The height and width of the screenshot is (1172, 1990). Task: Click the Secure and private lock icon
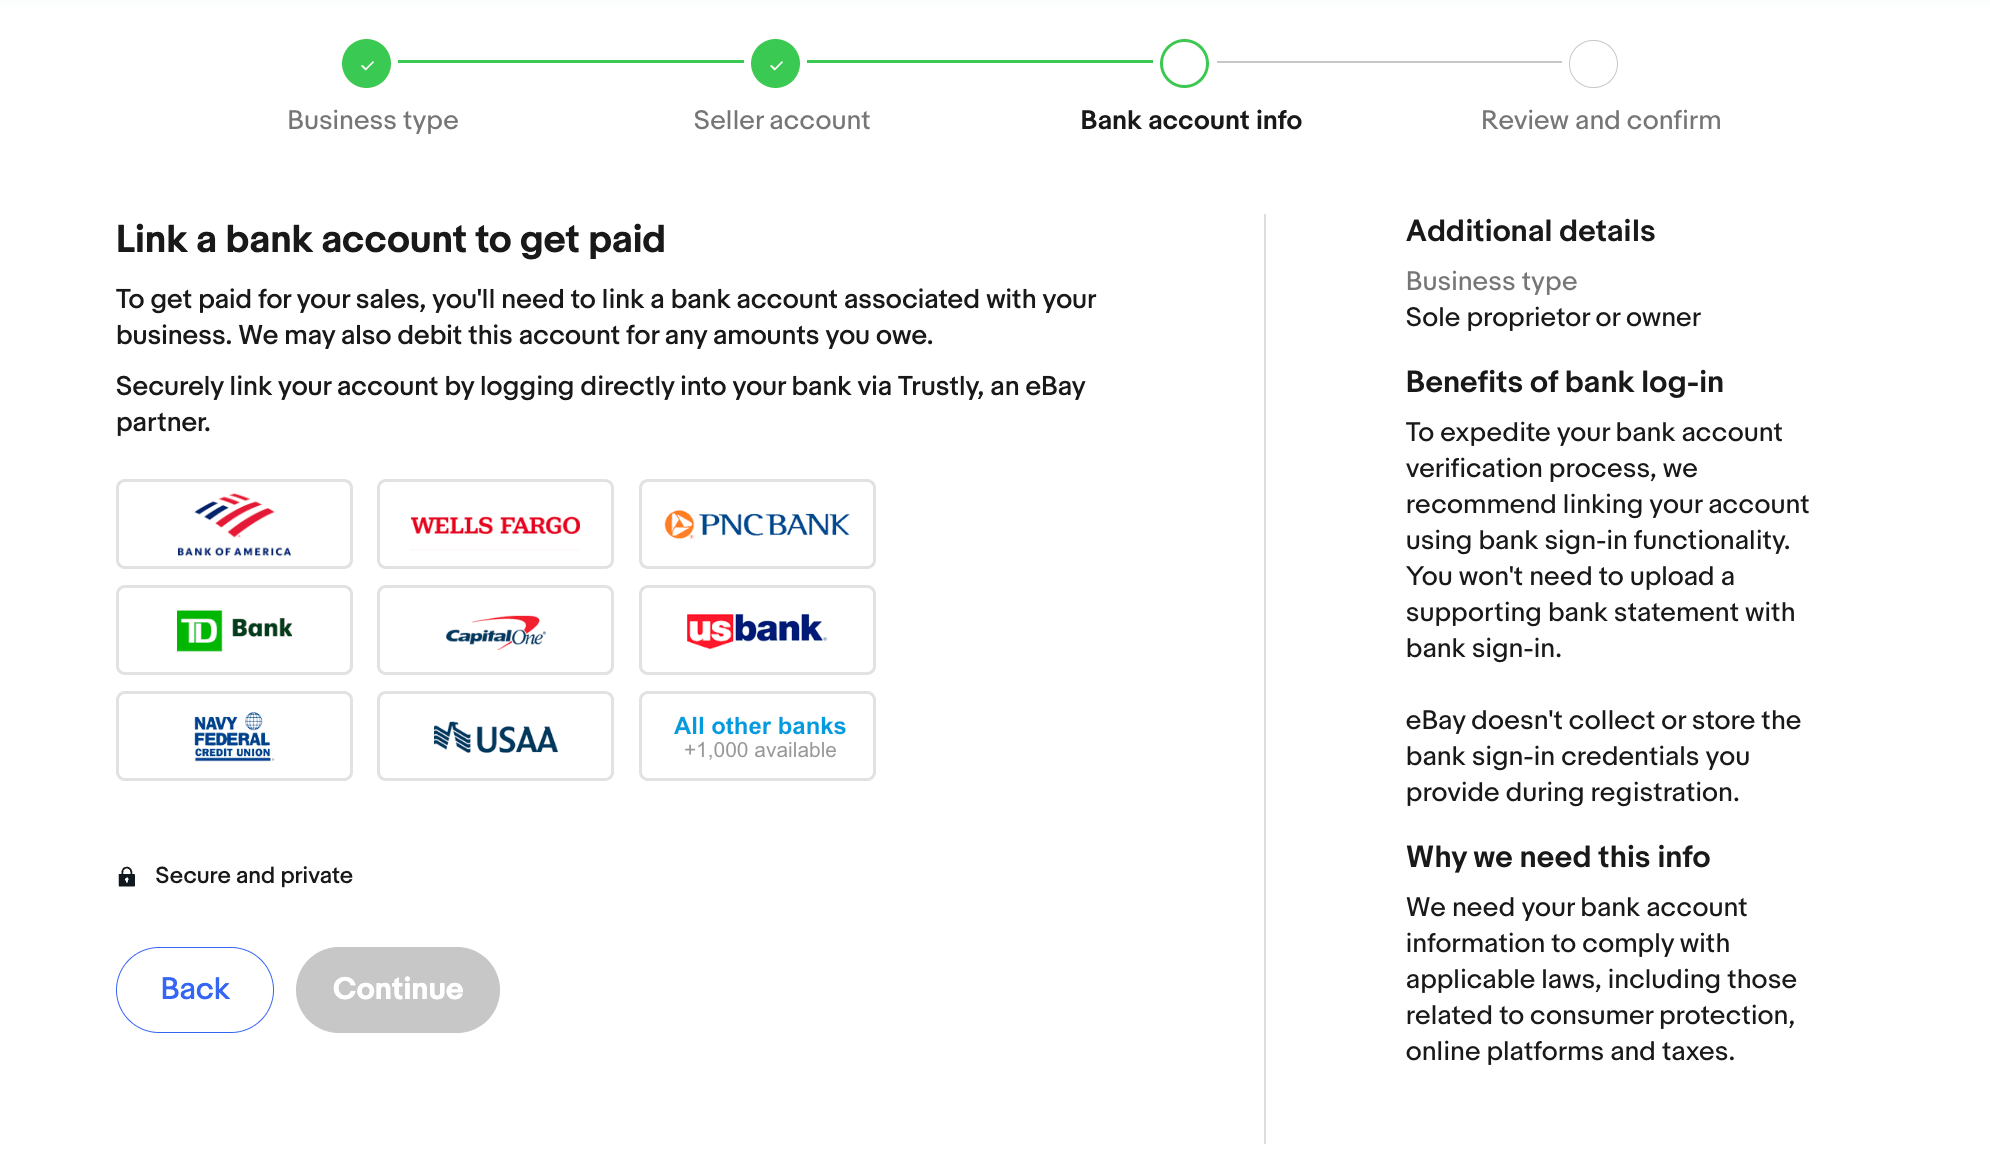point(126,875)
